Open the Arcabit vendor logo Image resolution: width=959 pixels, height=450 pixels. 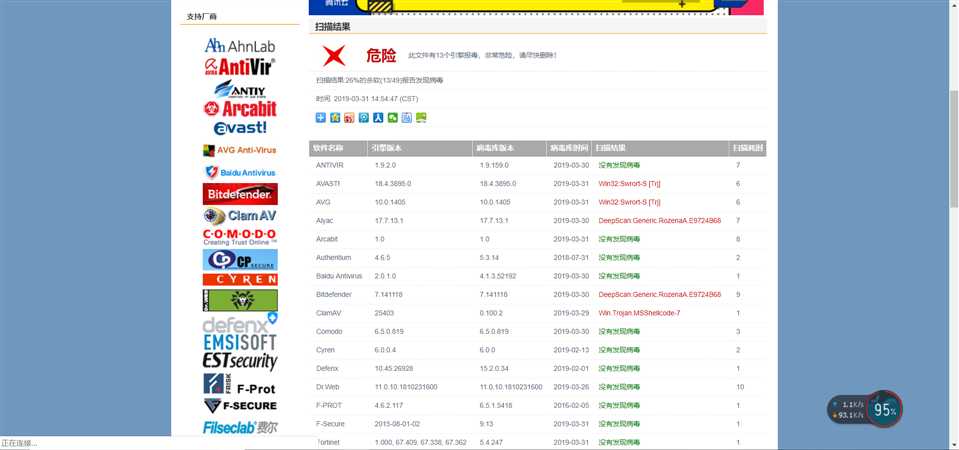click(240, 109)
